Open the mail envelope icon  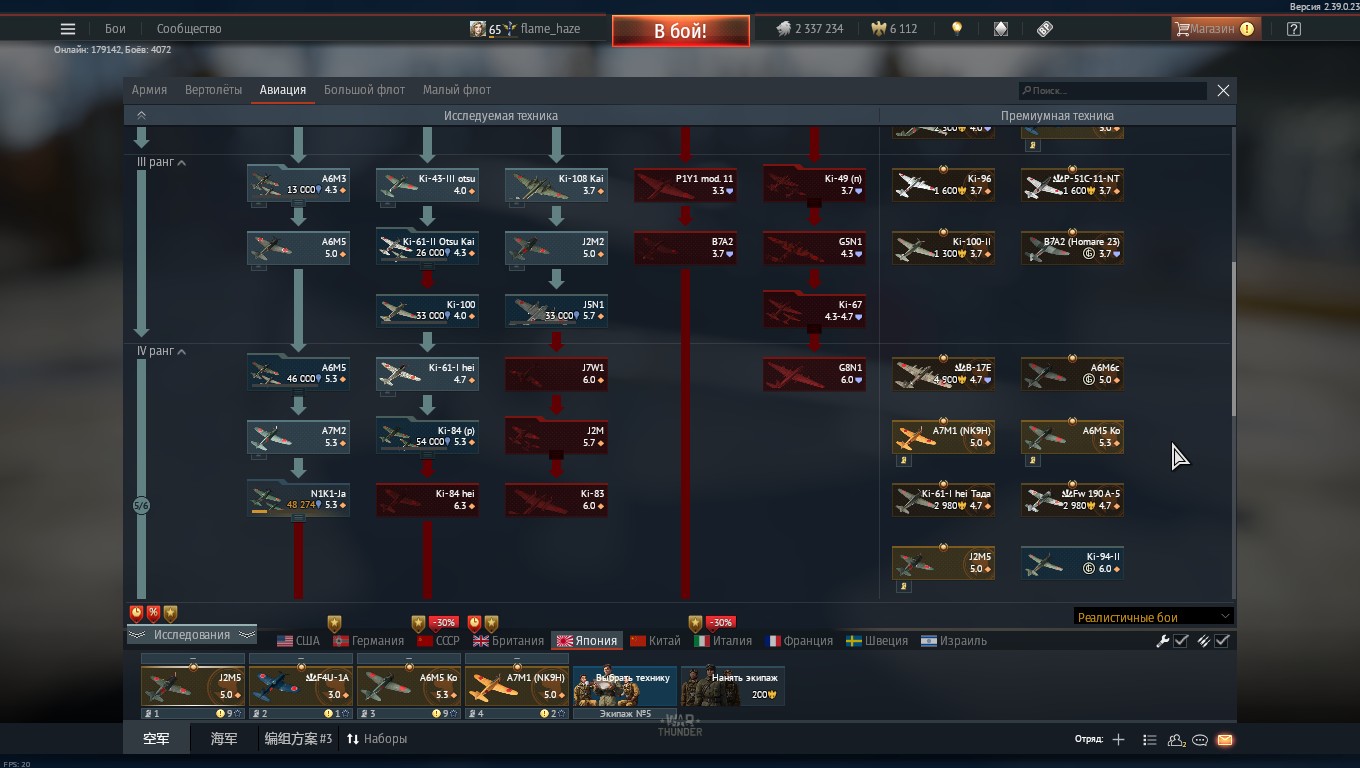tap(1225, 740)
